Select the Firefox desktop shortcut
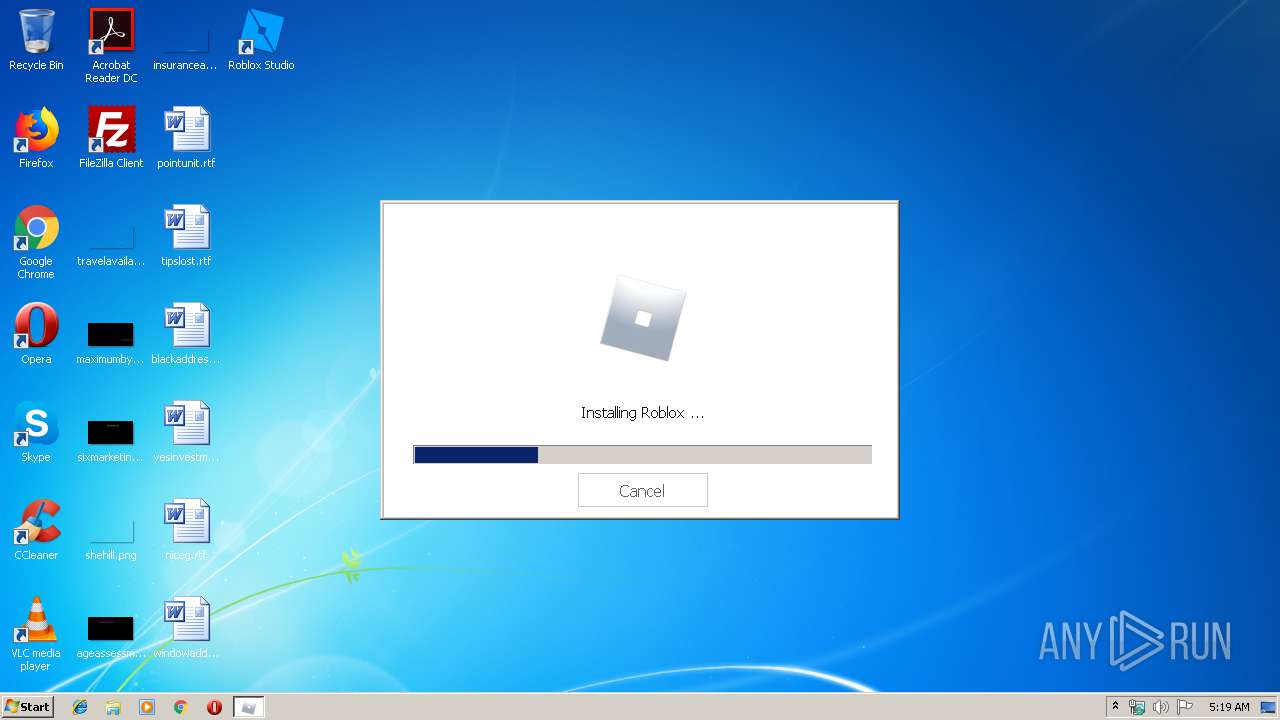1280x720 pixels. click(36, 138)
